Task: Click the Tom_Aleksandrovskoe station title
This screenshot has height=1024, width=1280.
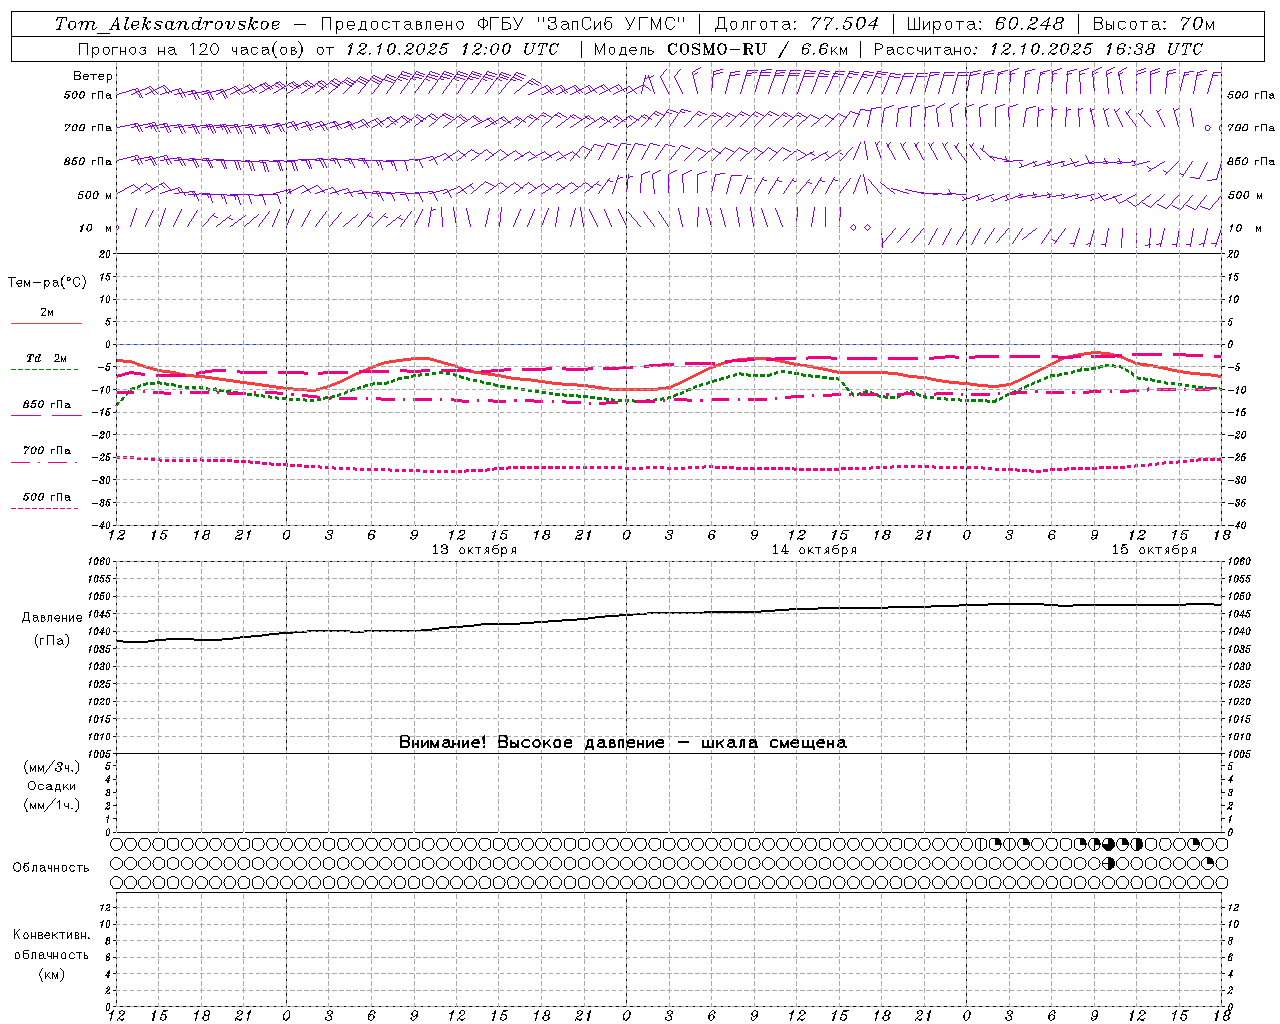Action: pos(167,24)
